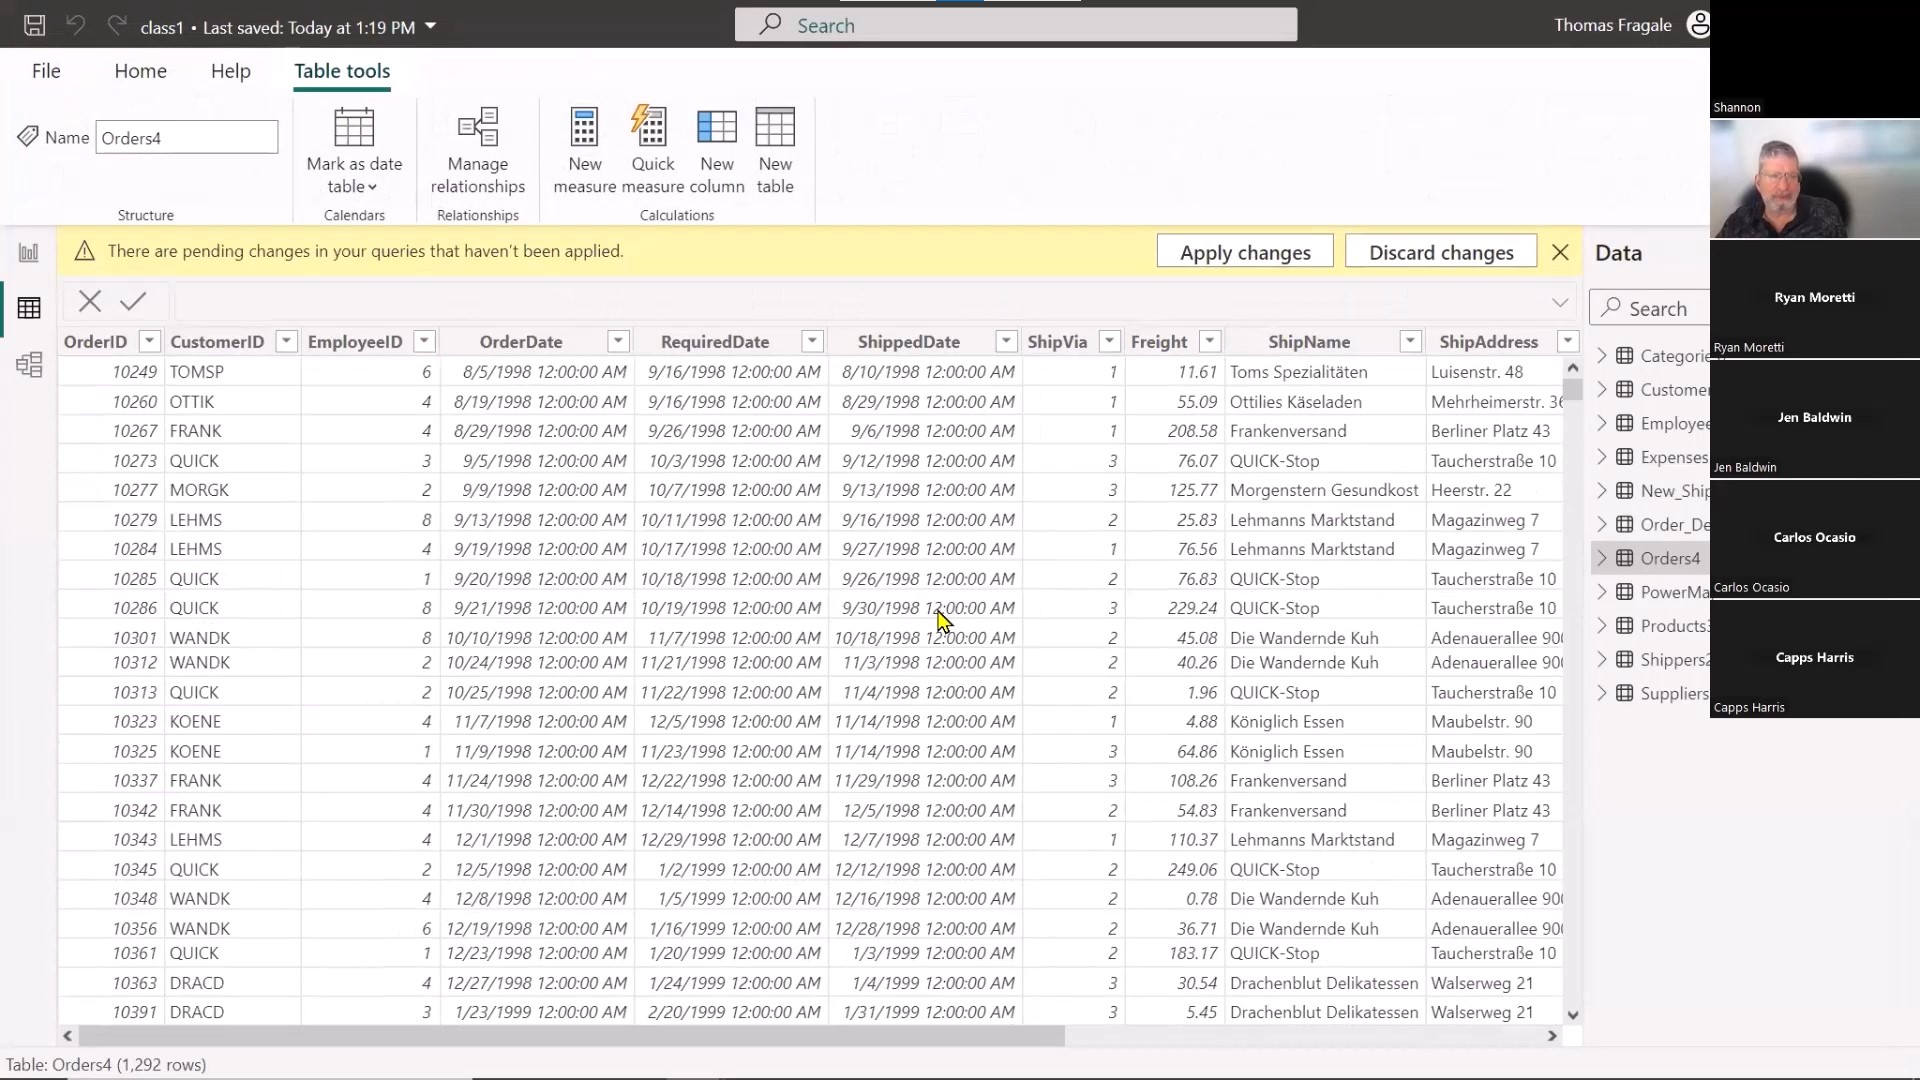Open the ShippedDate filter dropdown

coord(1005,341)
